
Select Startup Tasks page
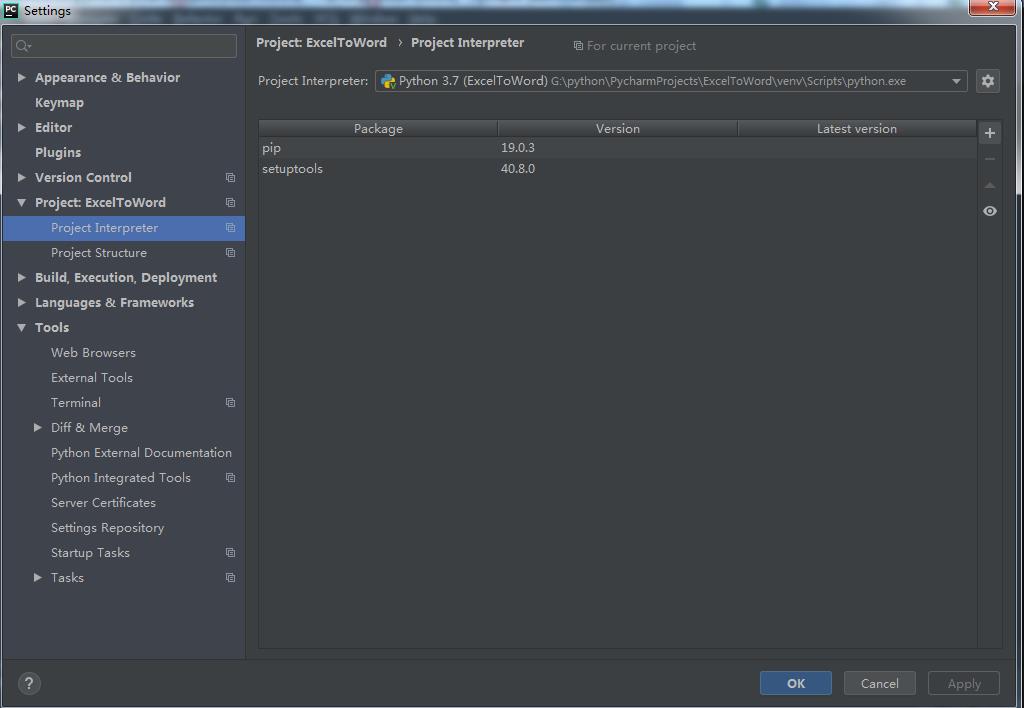pos(90,553)
